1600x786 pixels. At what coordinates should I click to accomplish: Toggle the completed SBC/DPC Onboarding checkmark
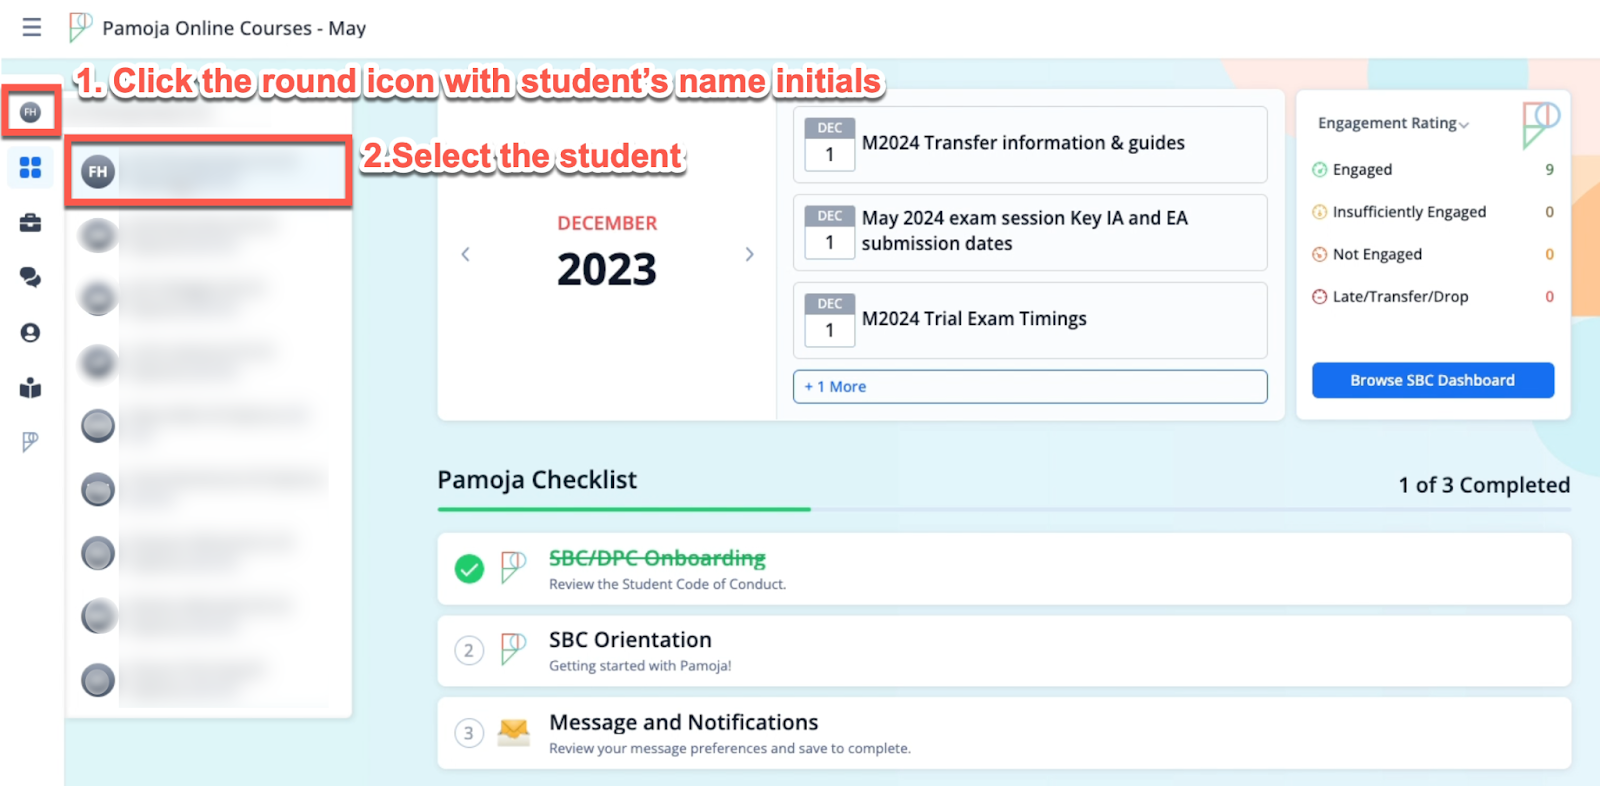(469, 569)
